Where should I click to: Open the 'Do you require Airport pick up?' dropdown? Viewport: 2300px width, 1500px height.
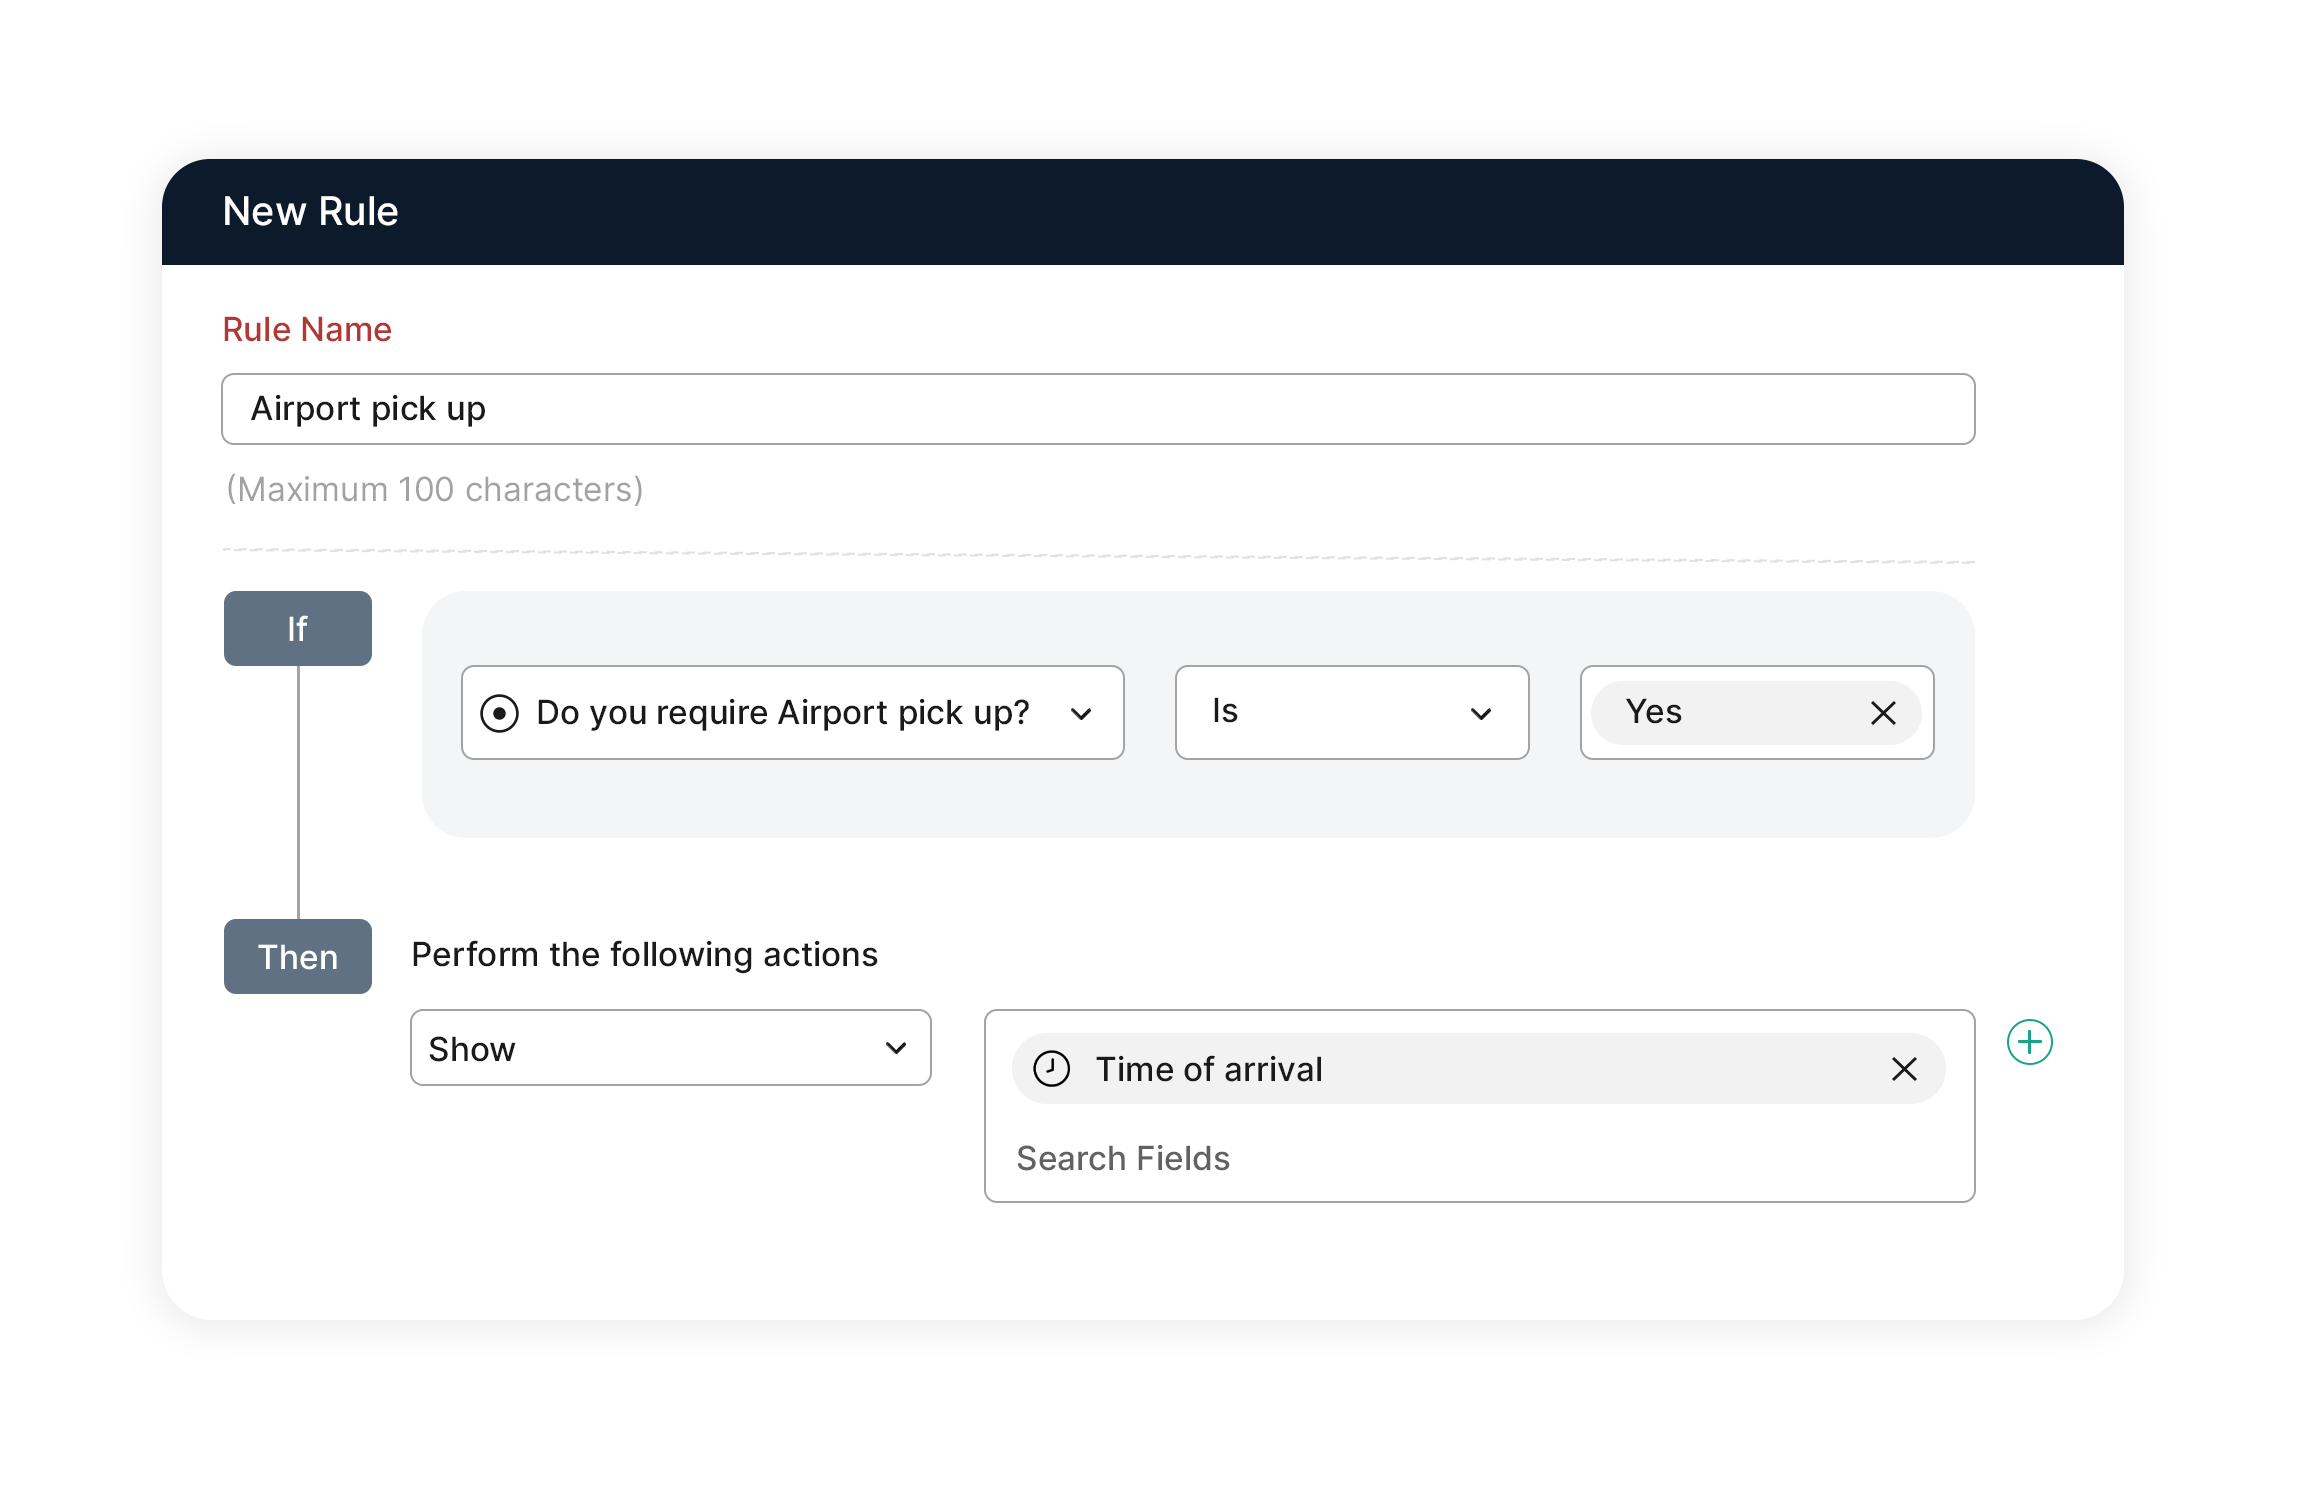[x=792, y=713]
